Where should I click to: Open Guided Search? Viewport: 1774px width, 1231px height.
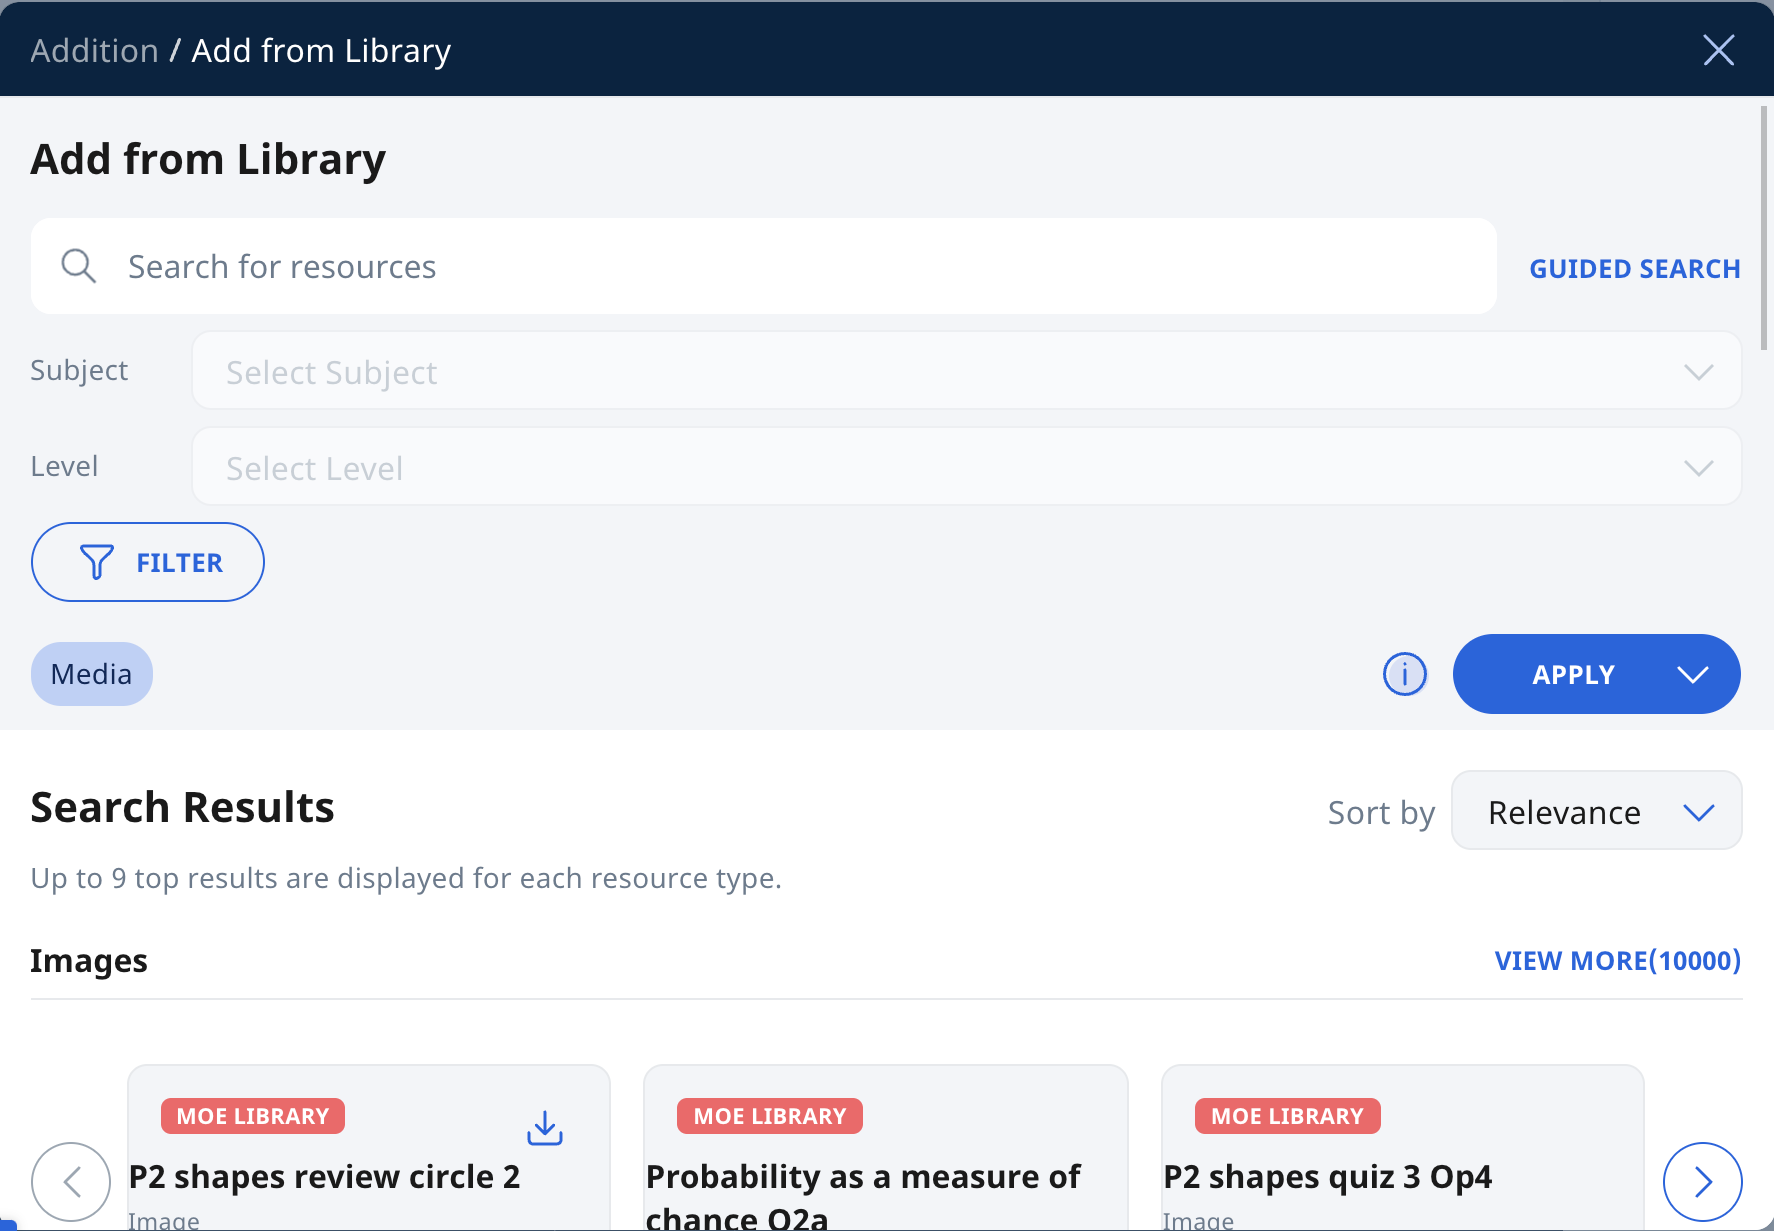click(x=1634, y=269)
